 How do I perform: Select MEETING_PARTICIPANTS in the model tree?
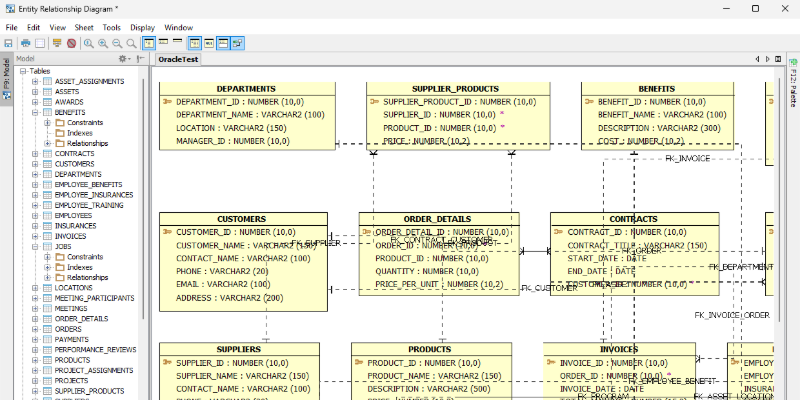tap(95, 298)
